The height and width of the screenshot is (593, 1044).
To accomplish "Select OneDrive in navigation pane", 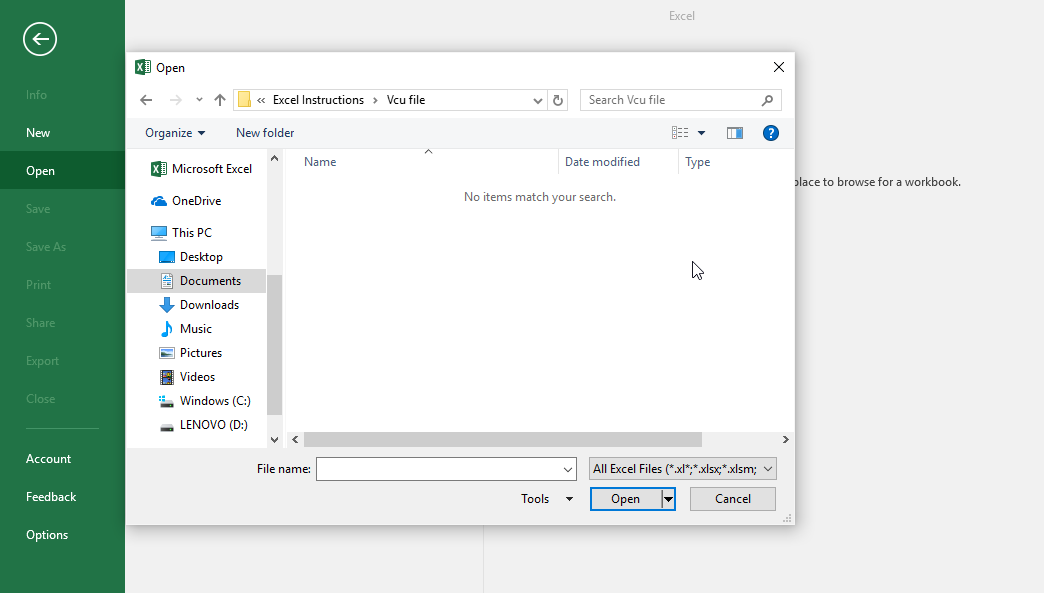I will [x=196, y=201].
